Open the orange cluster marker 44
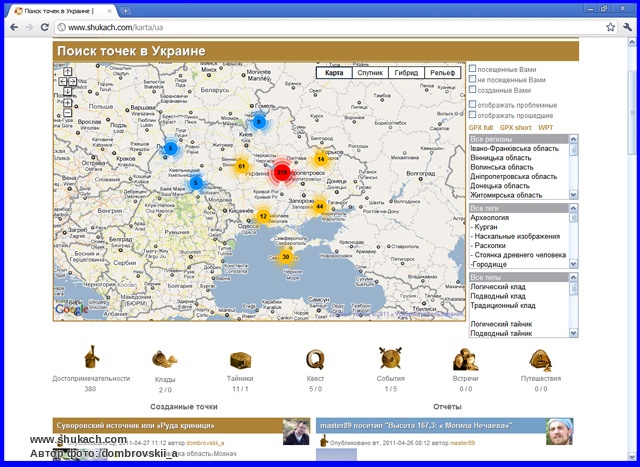 click(x=320, y=206)
